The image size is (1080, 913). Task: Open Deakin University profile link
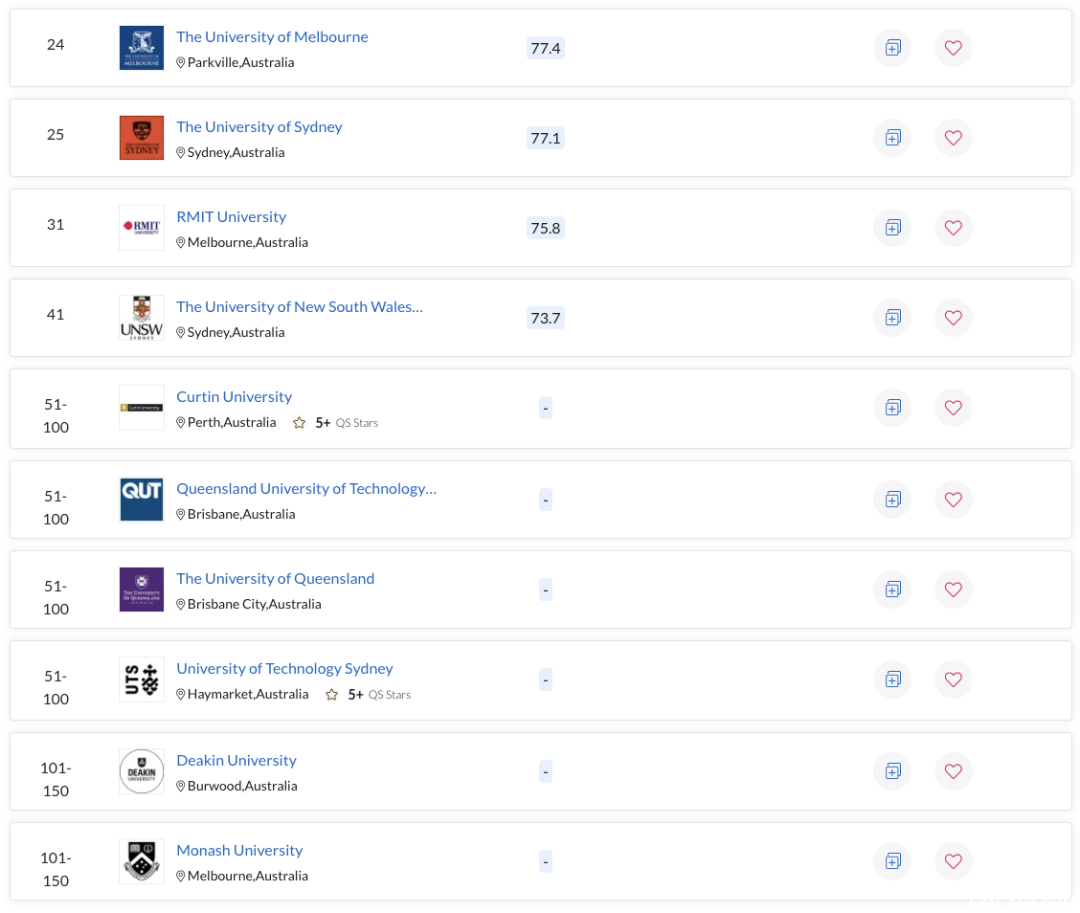coord(236,760)
